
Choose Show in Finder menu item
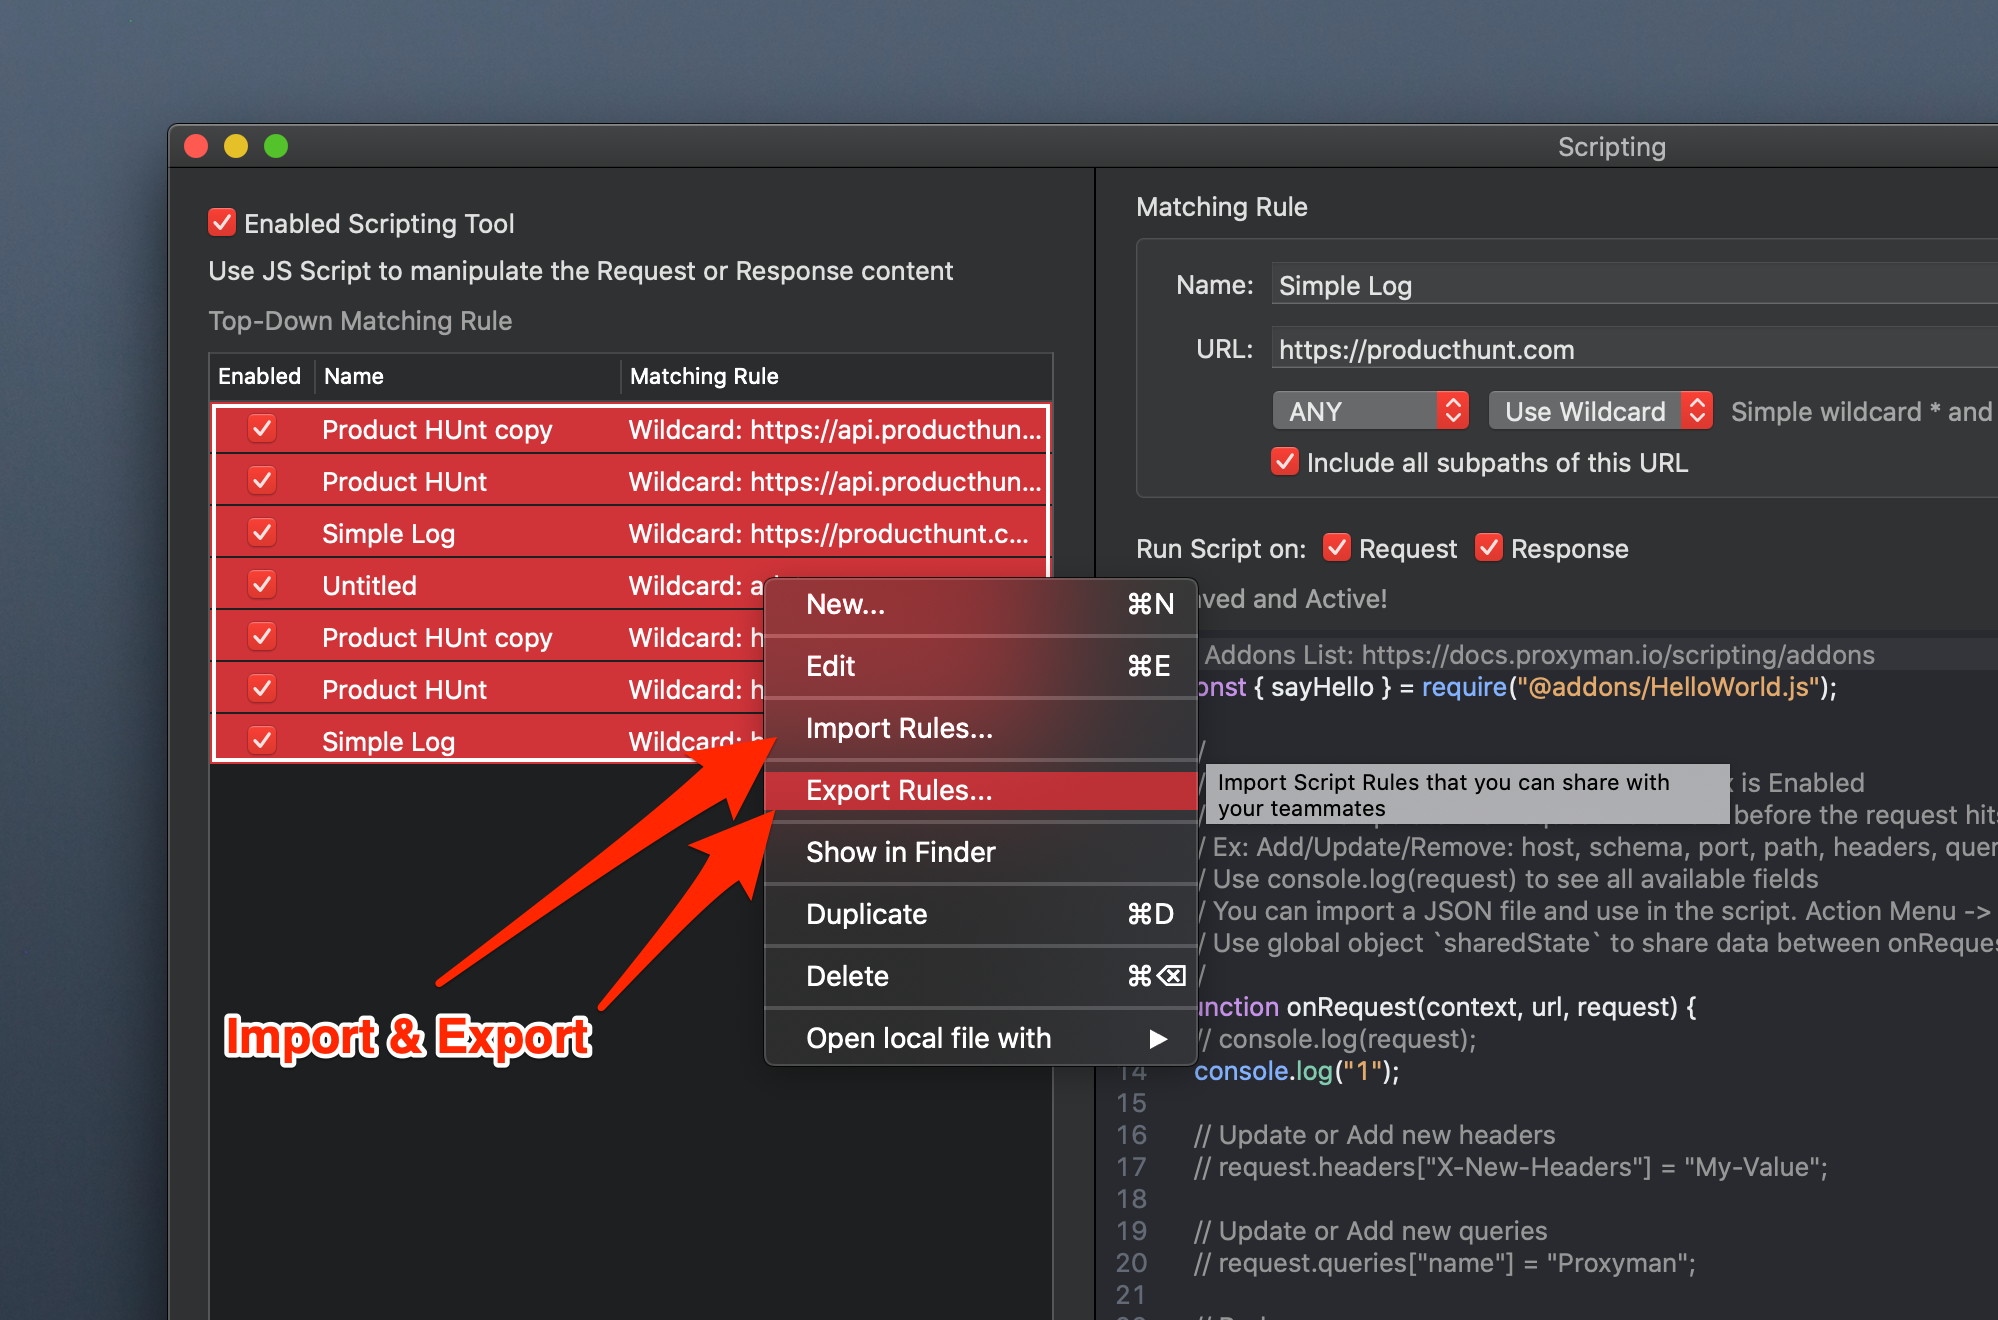(x=900, y=853)
